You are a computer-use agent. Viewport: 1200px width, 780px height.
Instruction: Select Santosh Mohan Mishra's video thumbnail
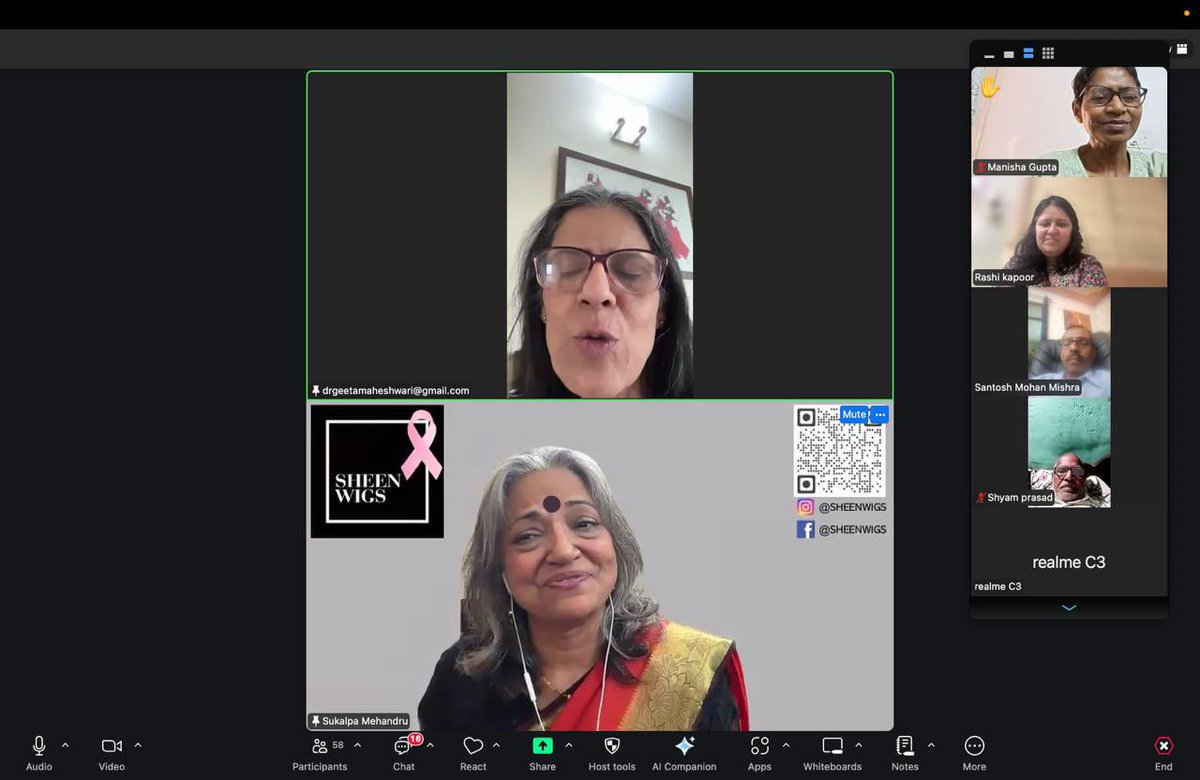[1069, 342]
